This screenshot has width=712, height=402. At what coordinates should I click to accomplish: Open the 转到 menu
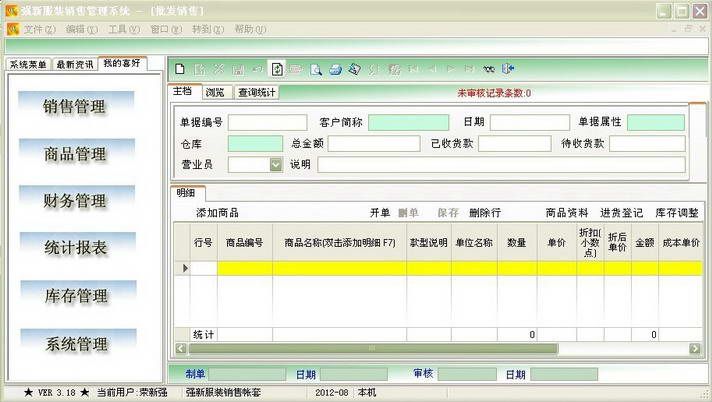[x=208, y=30]
